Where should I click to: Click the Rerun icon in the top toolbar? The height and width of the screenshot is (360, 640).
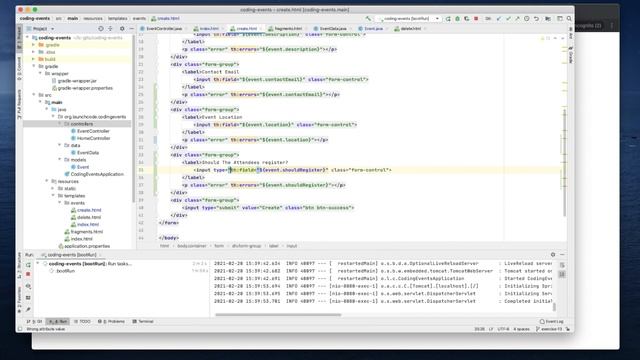448,19
